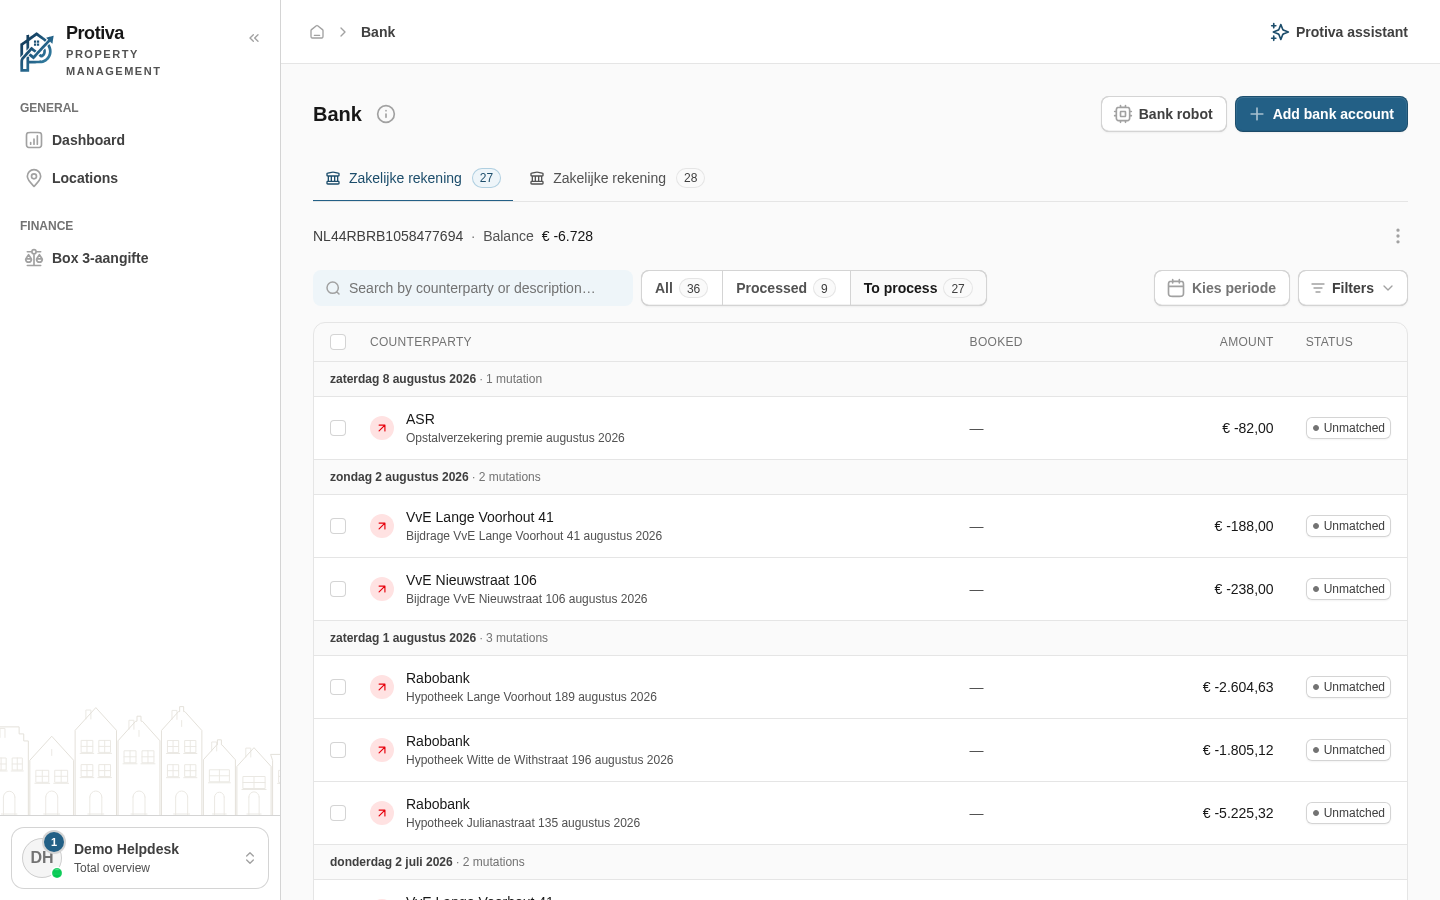The width and height of the screenshot is (1440, 900).
Task: Open the three-dot account options menu
Action: [1398, 236]
